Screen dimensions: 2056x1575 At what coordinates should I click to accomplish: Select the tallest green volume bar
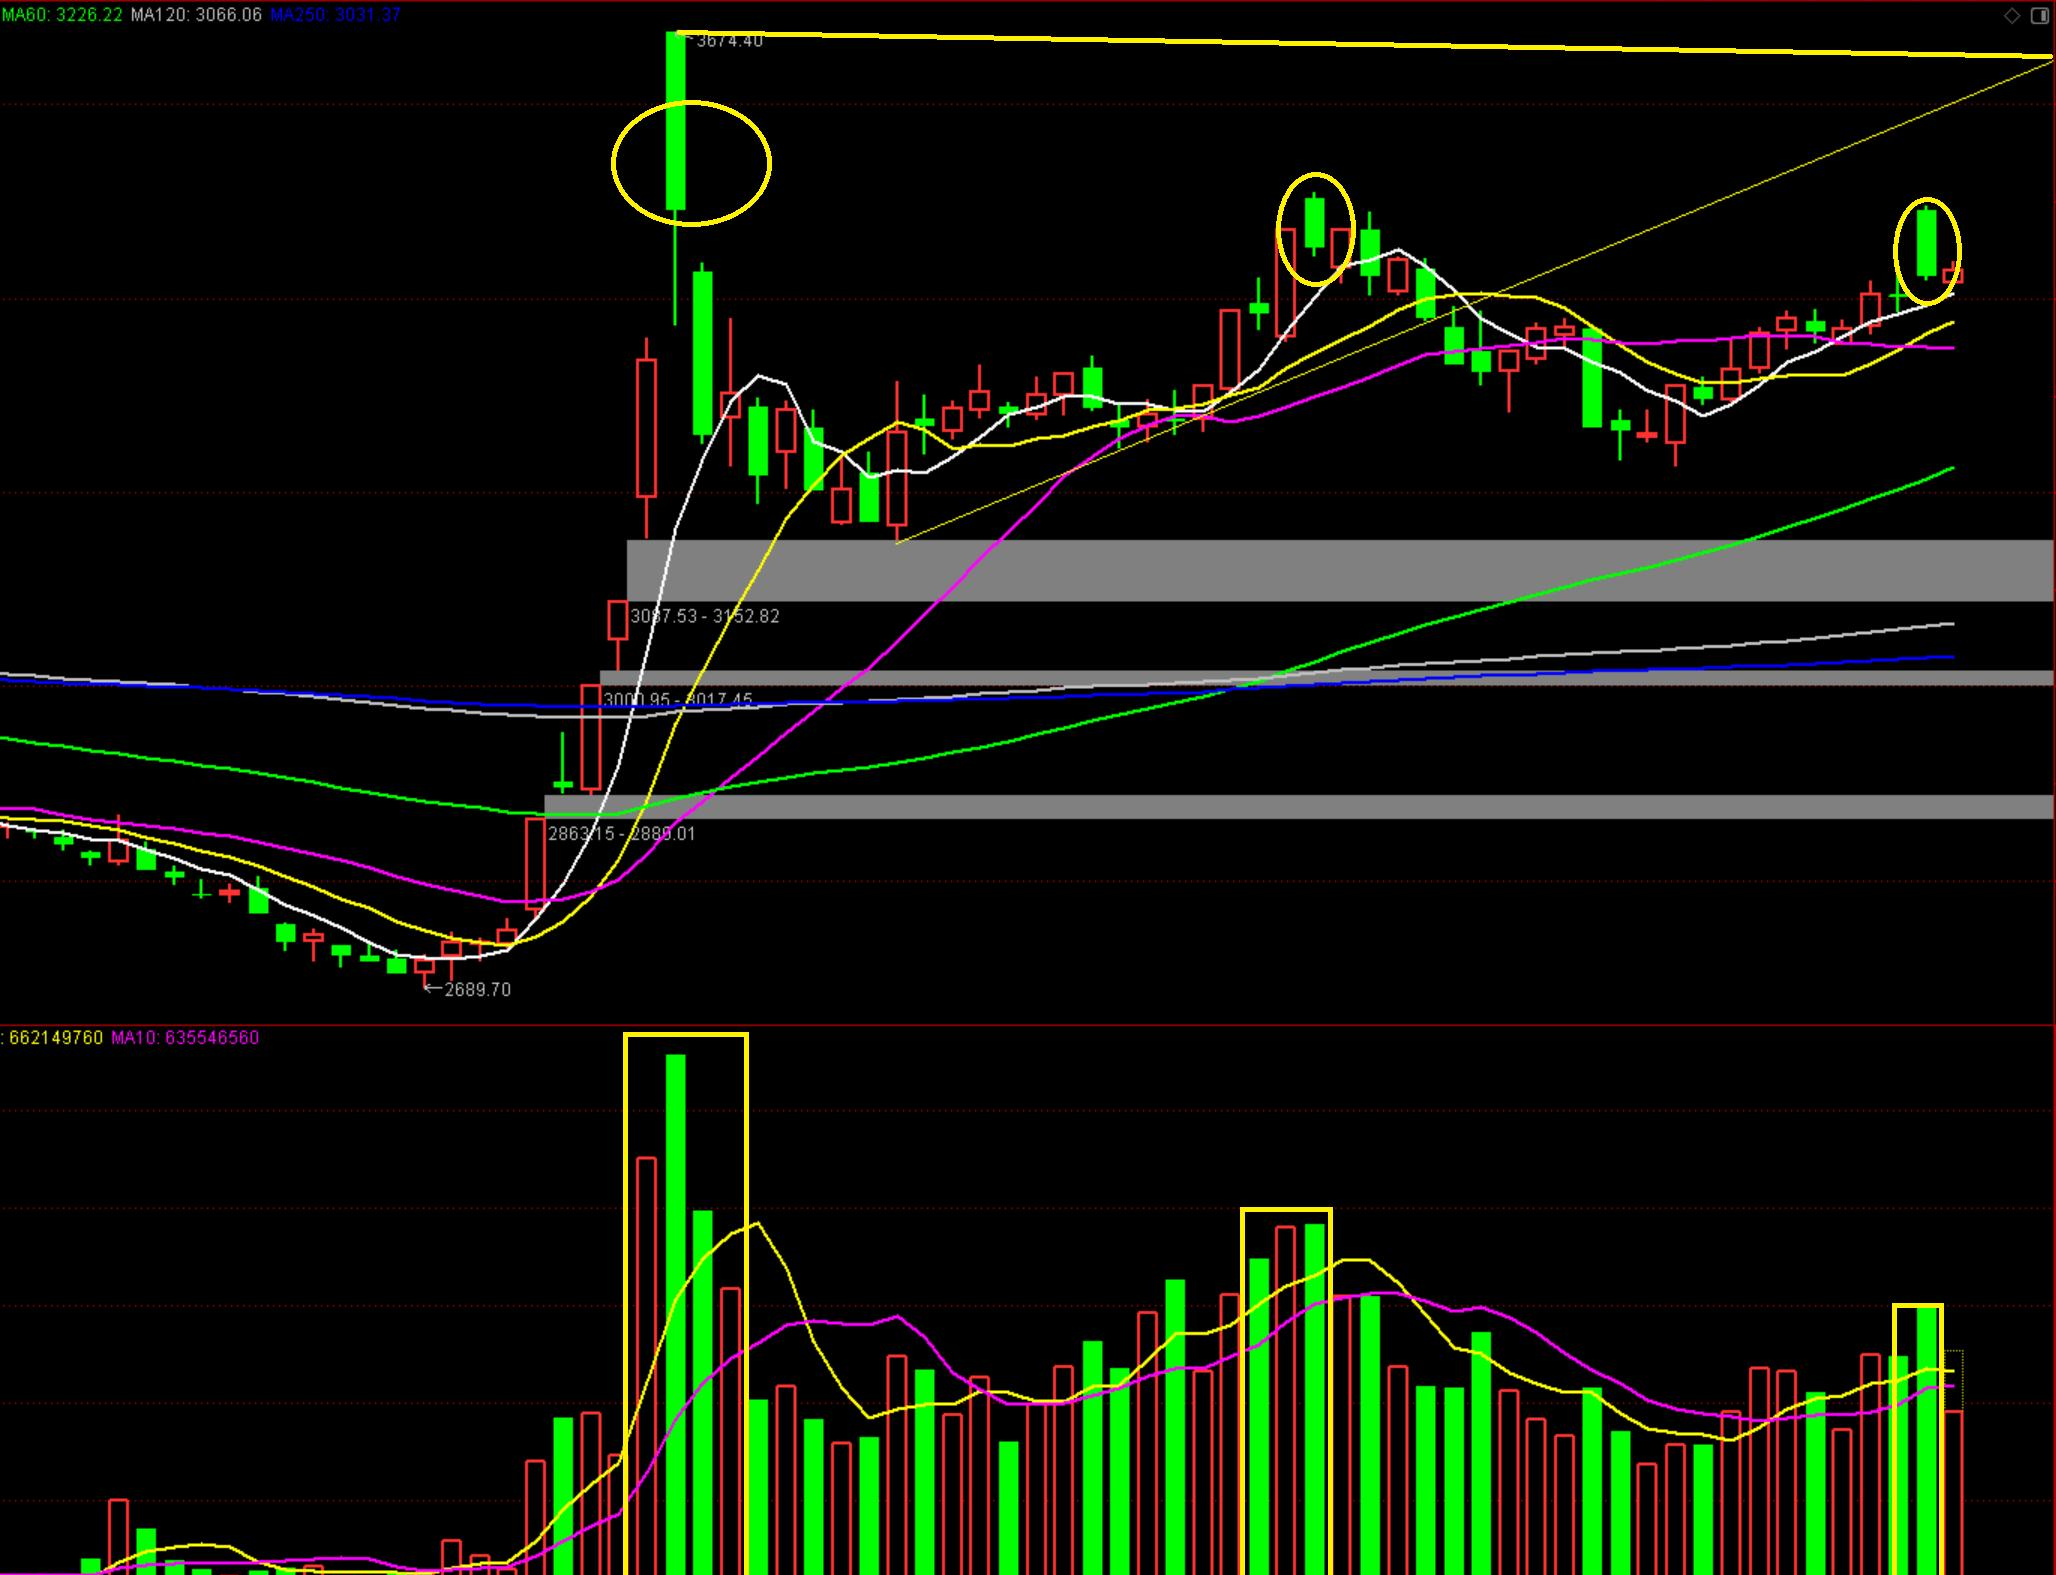675,1314
